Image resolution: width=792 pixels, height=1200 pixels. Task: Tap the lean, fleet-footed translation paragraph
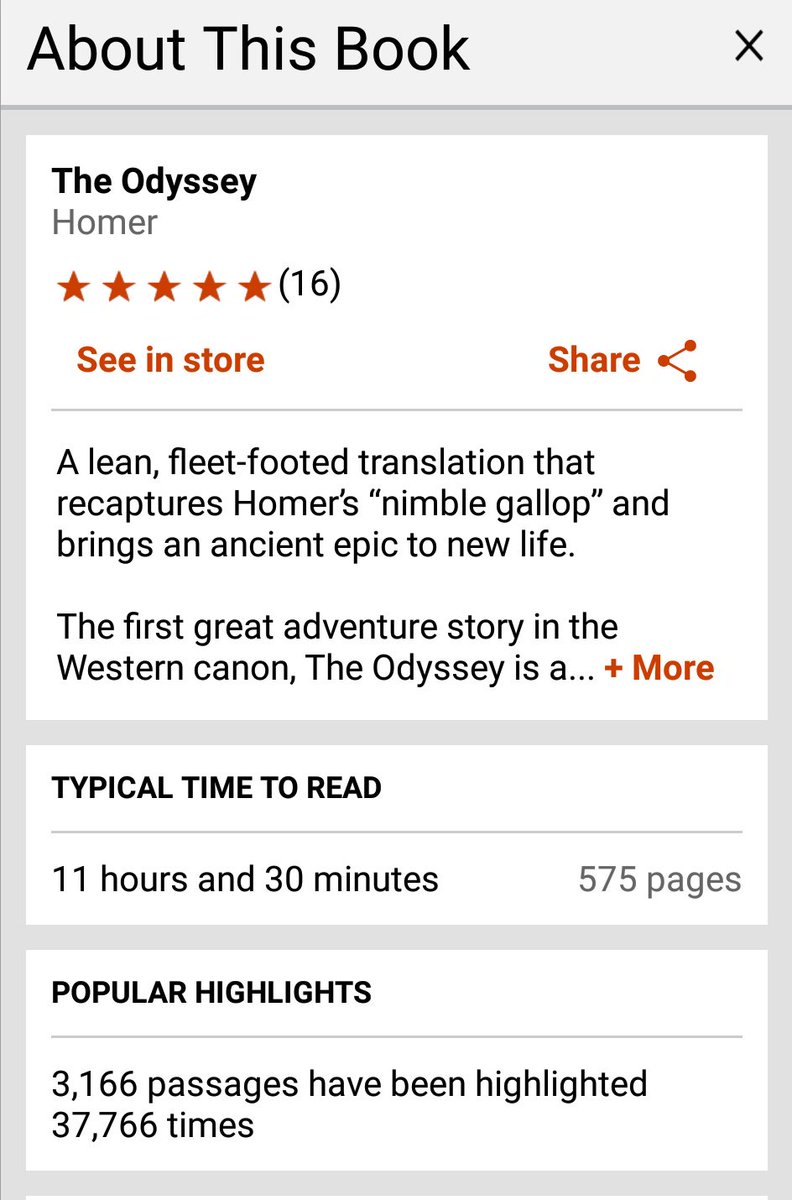(x=360, y=506)
